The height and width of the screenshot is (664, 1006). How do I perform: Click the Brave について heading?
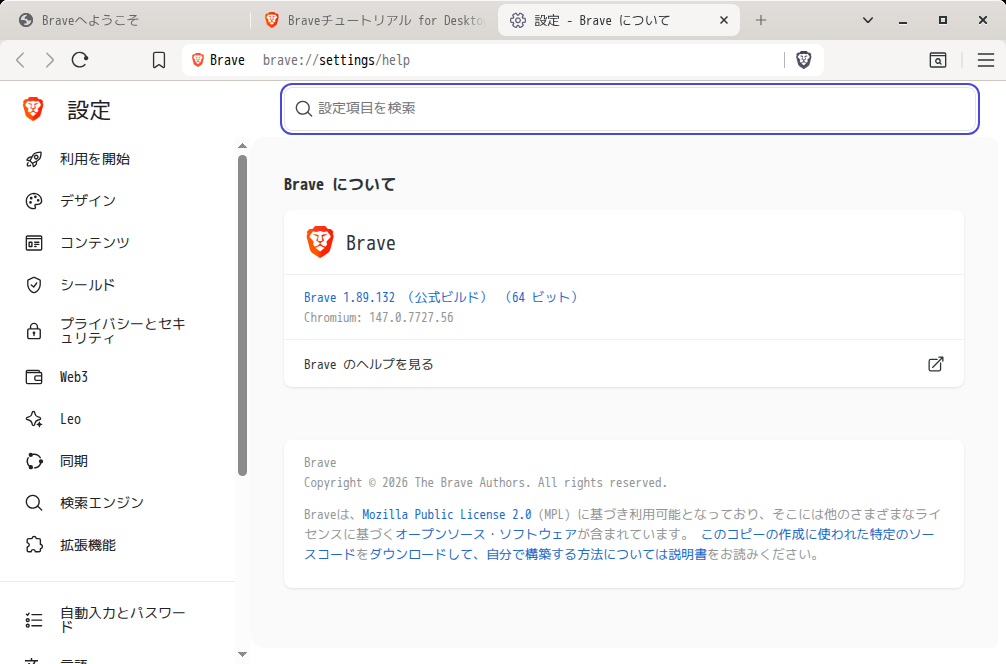339,185
